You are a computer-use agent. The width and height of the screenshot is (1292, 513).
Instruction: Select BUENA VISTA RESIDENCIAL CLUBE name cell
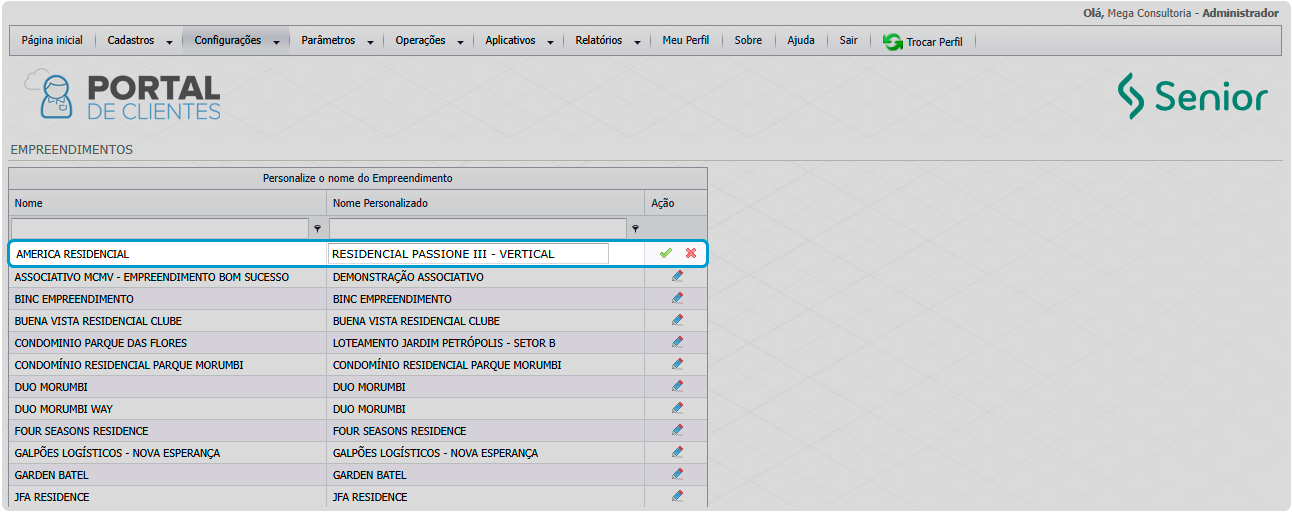(167, 321)
